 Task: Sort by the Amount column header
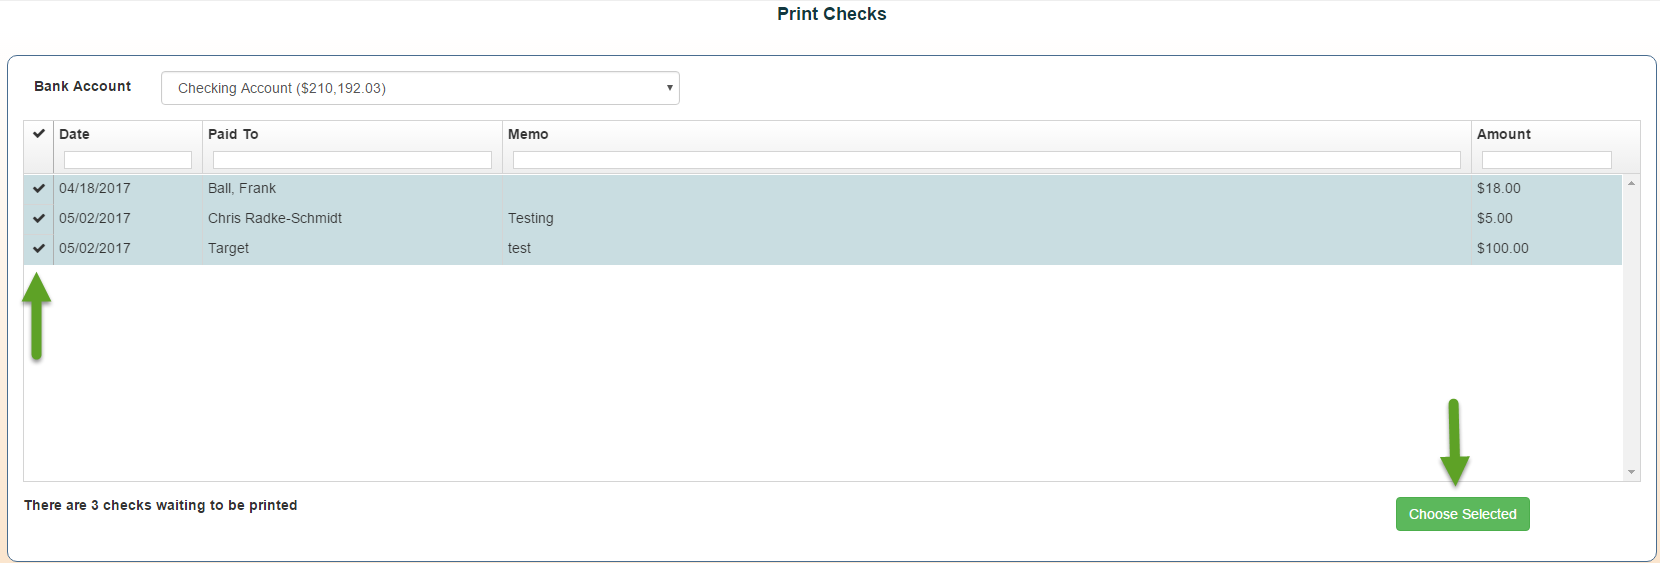tap(1503, 134)
